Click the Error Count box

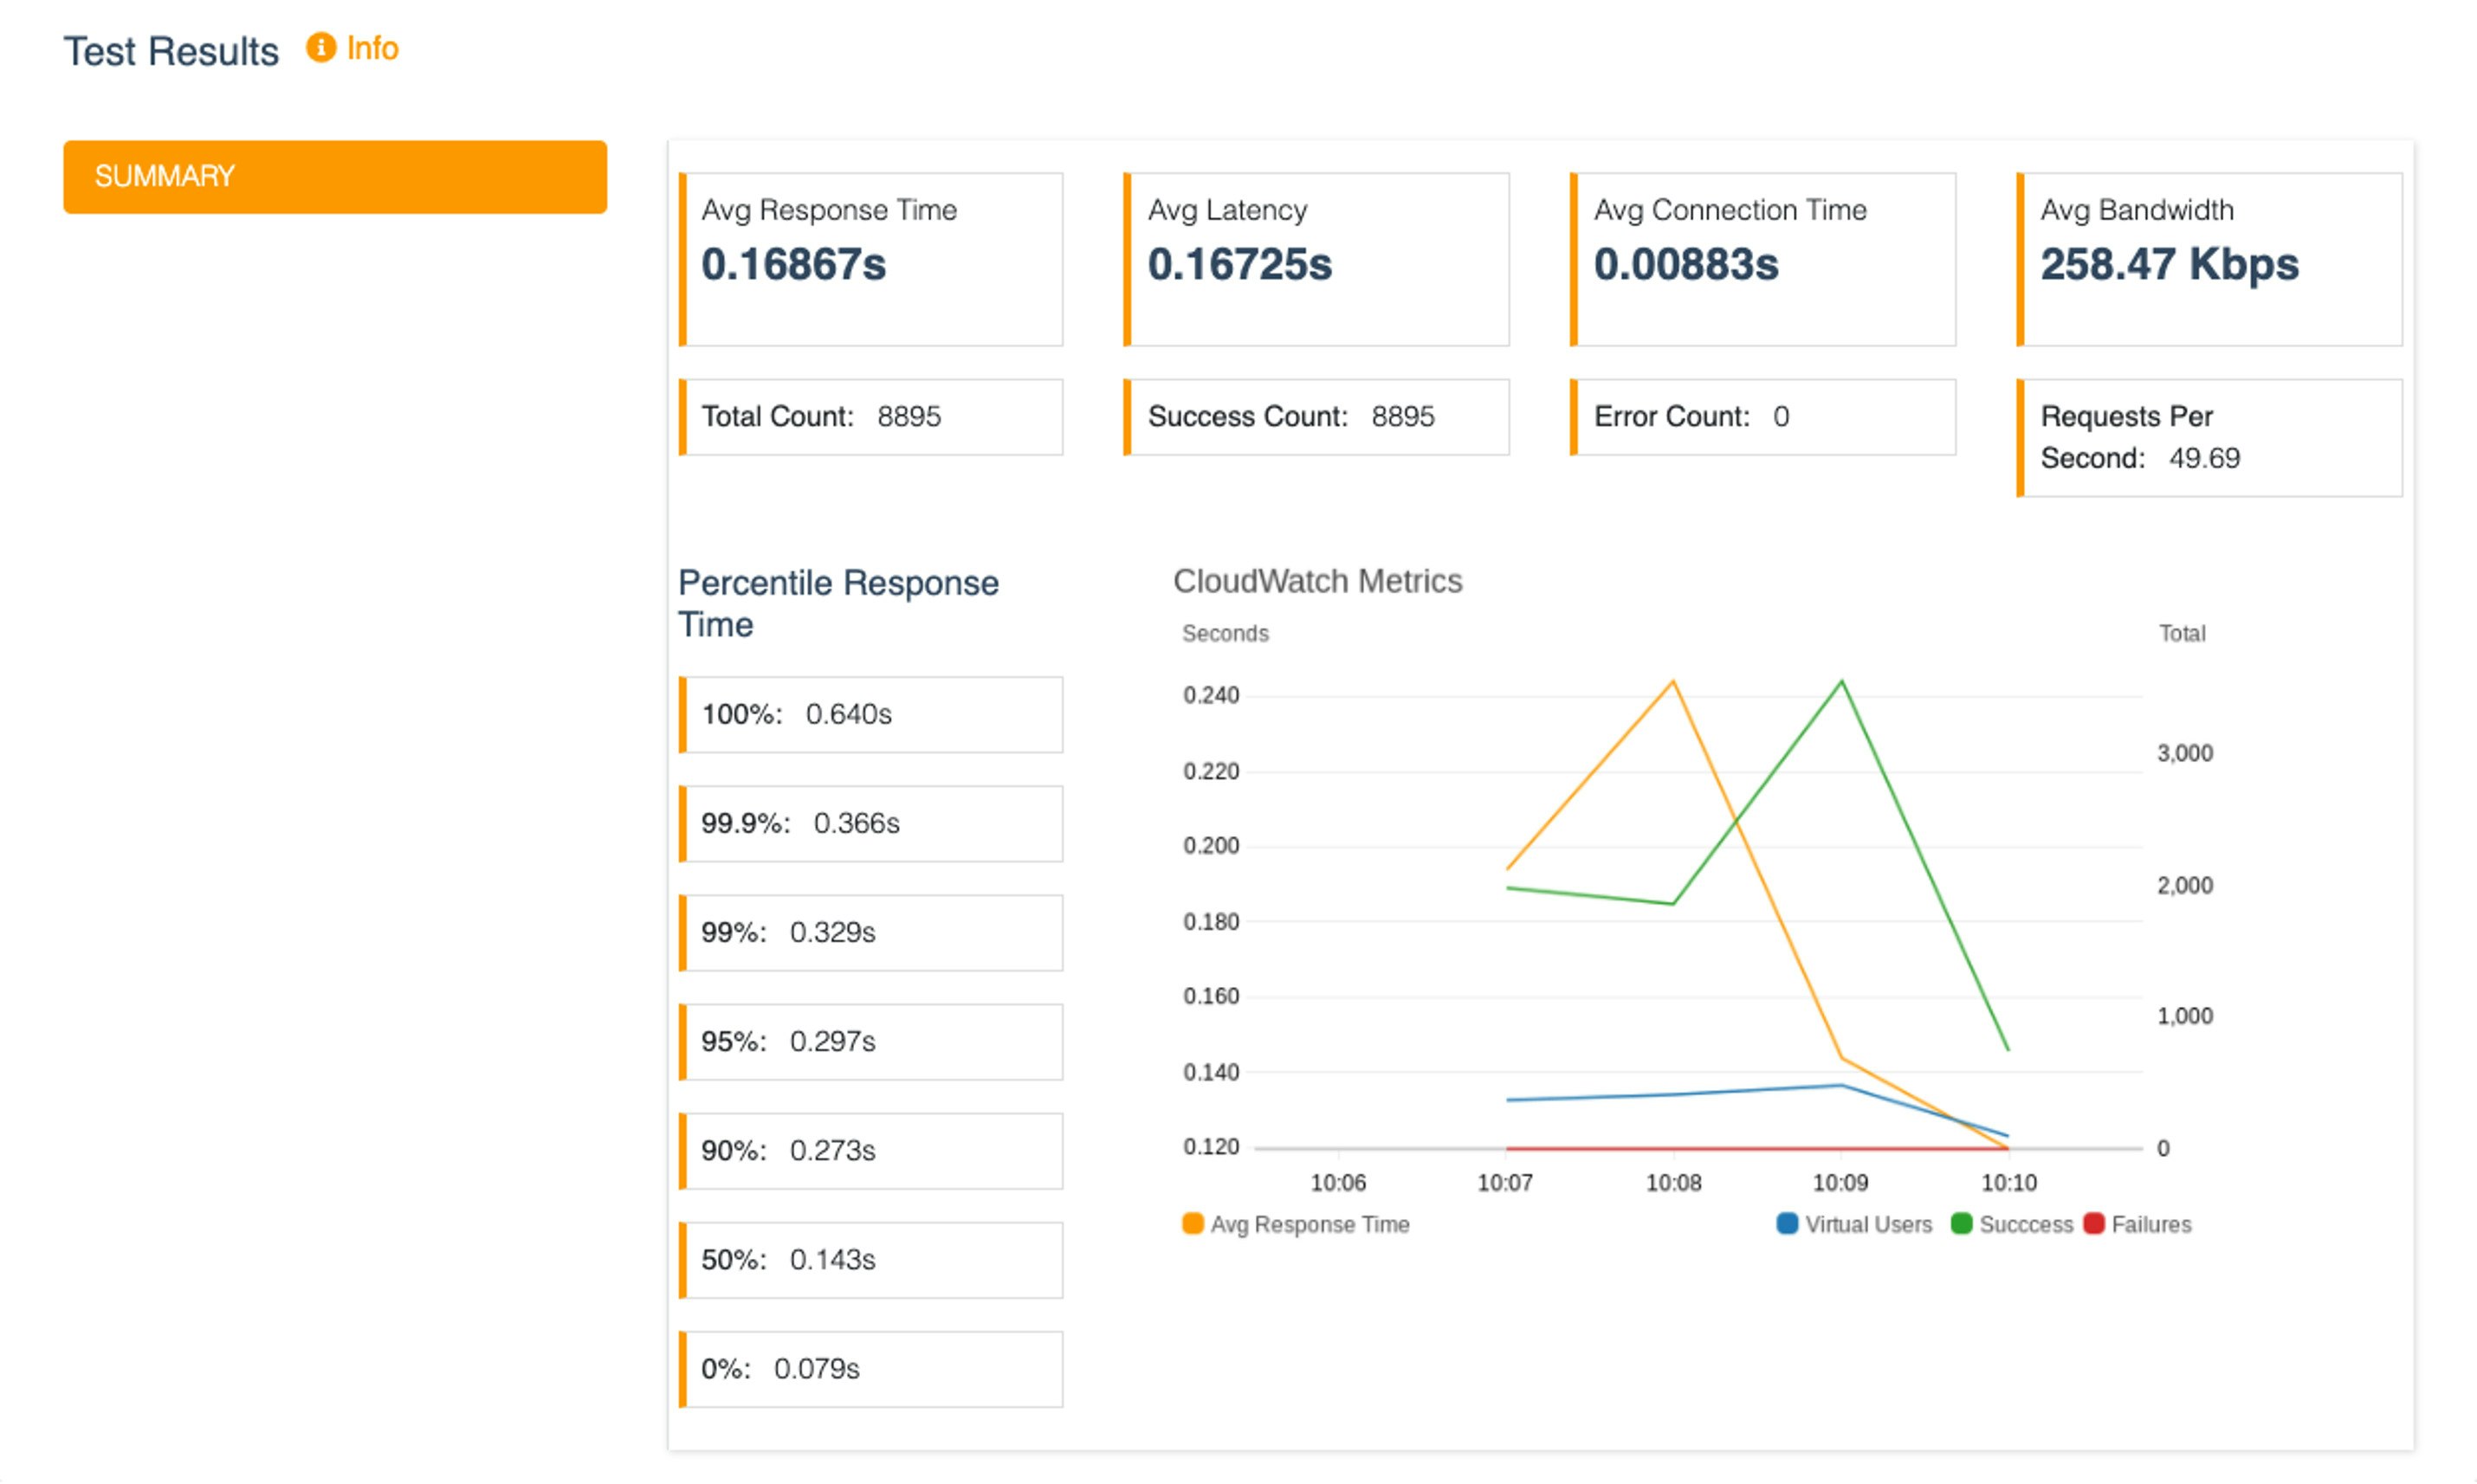pos(1762,417)
